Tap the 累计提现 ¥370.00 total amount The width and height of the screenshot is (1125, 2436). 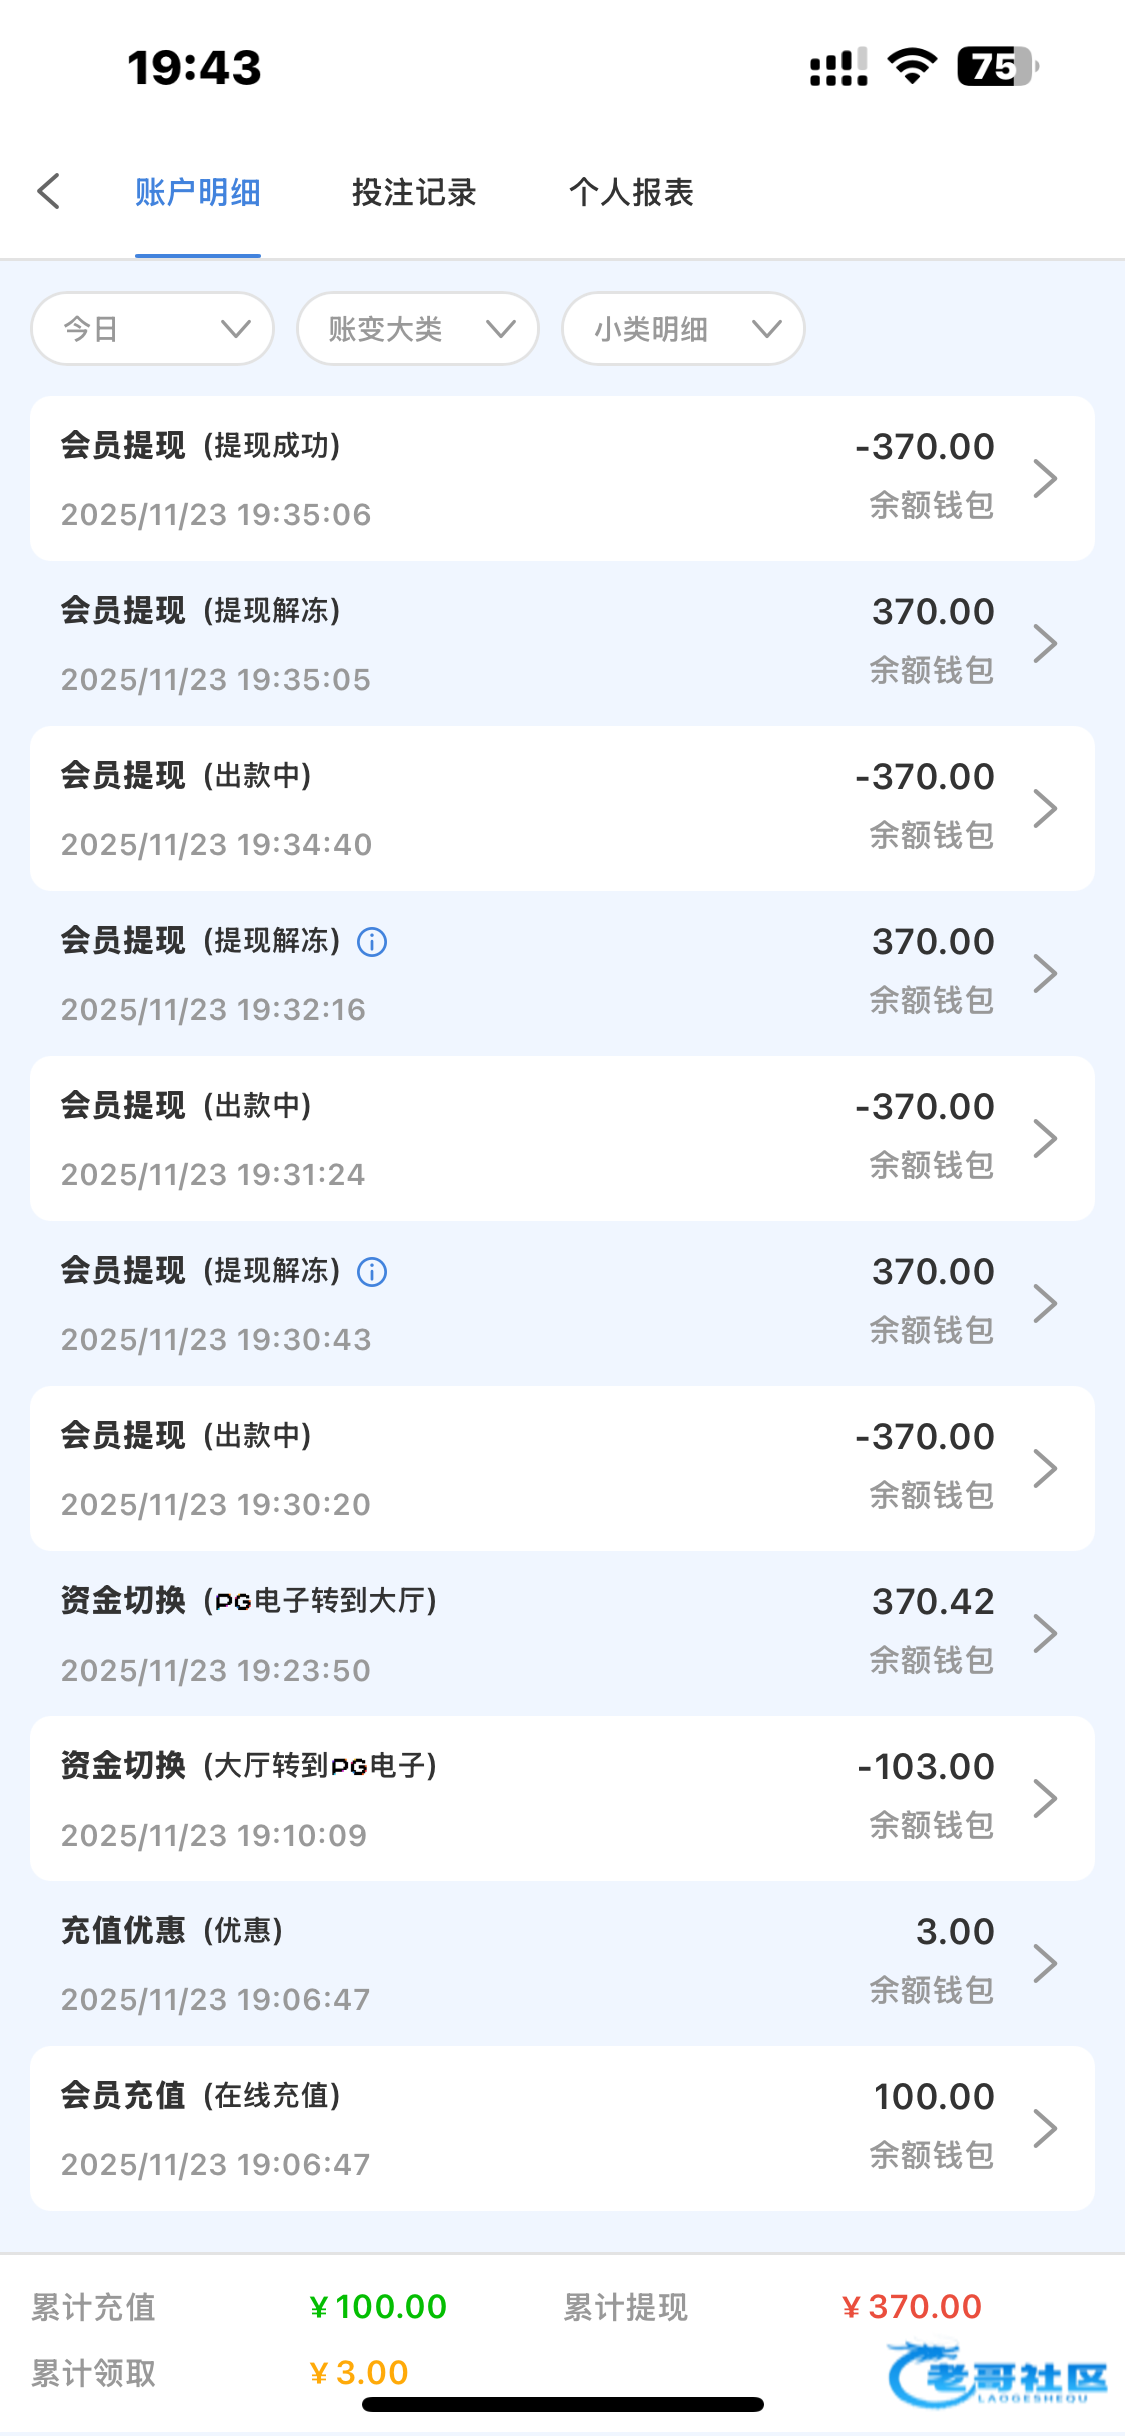point(913,2307)
